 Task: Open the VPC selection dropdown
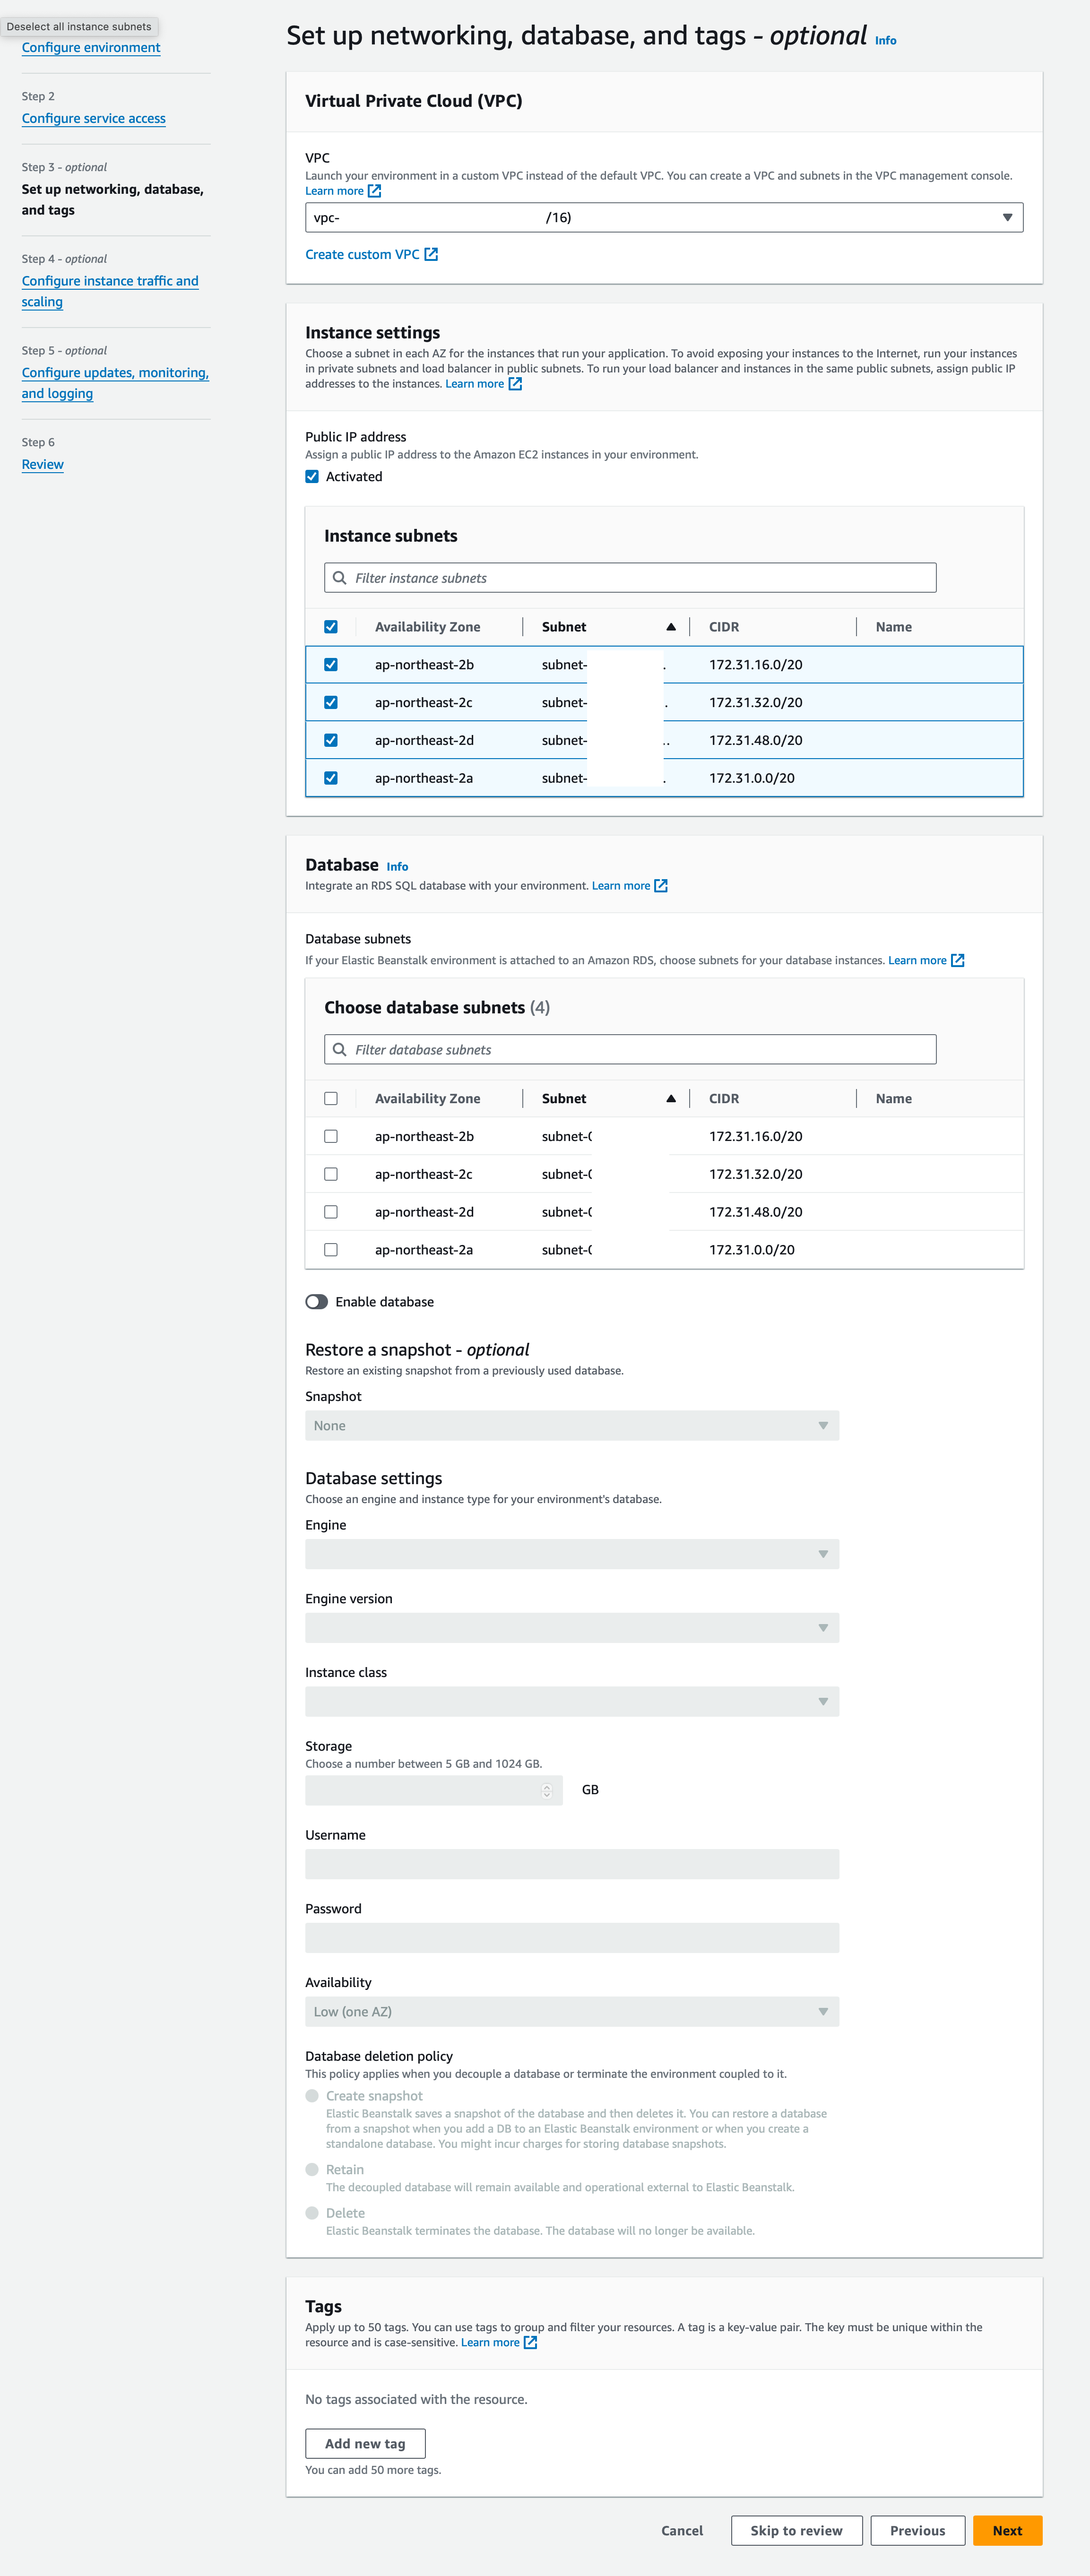point(664,218)
